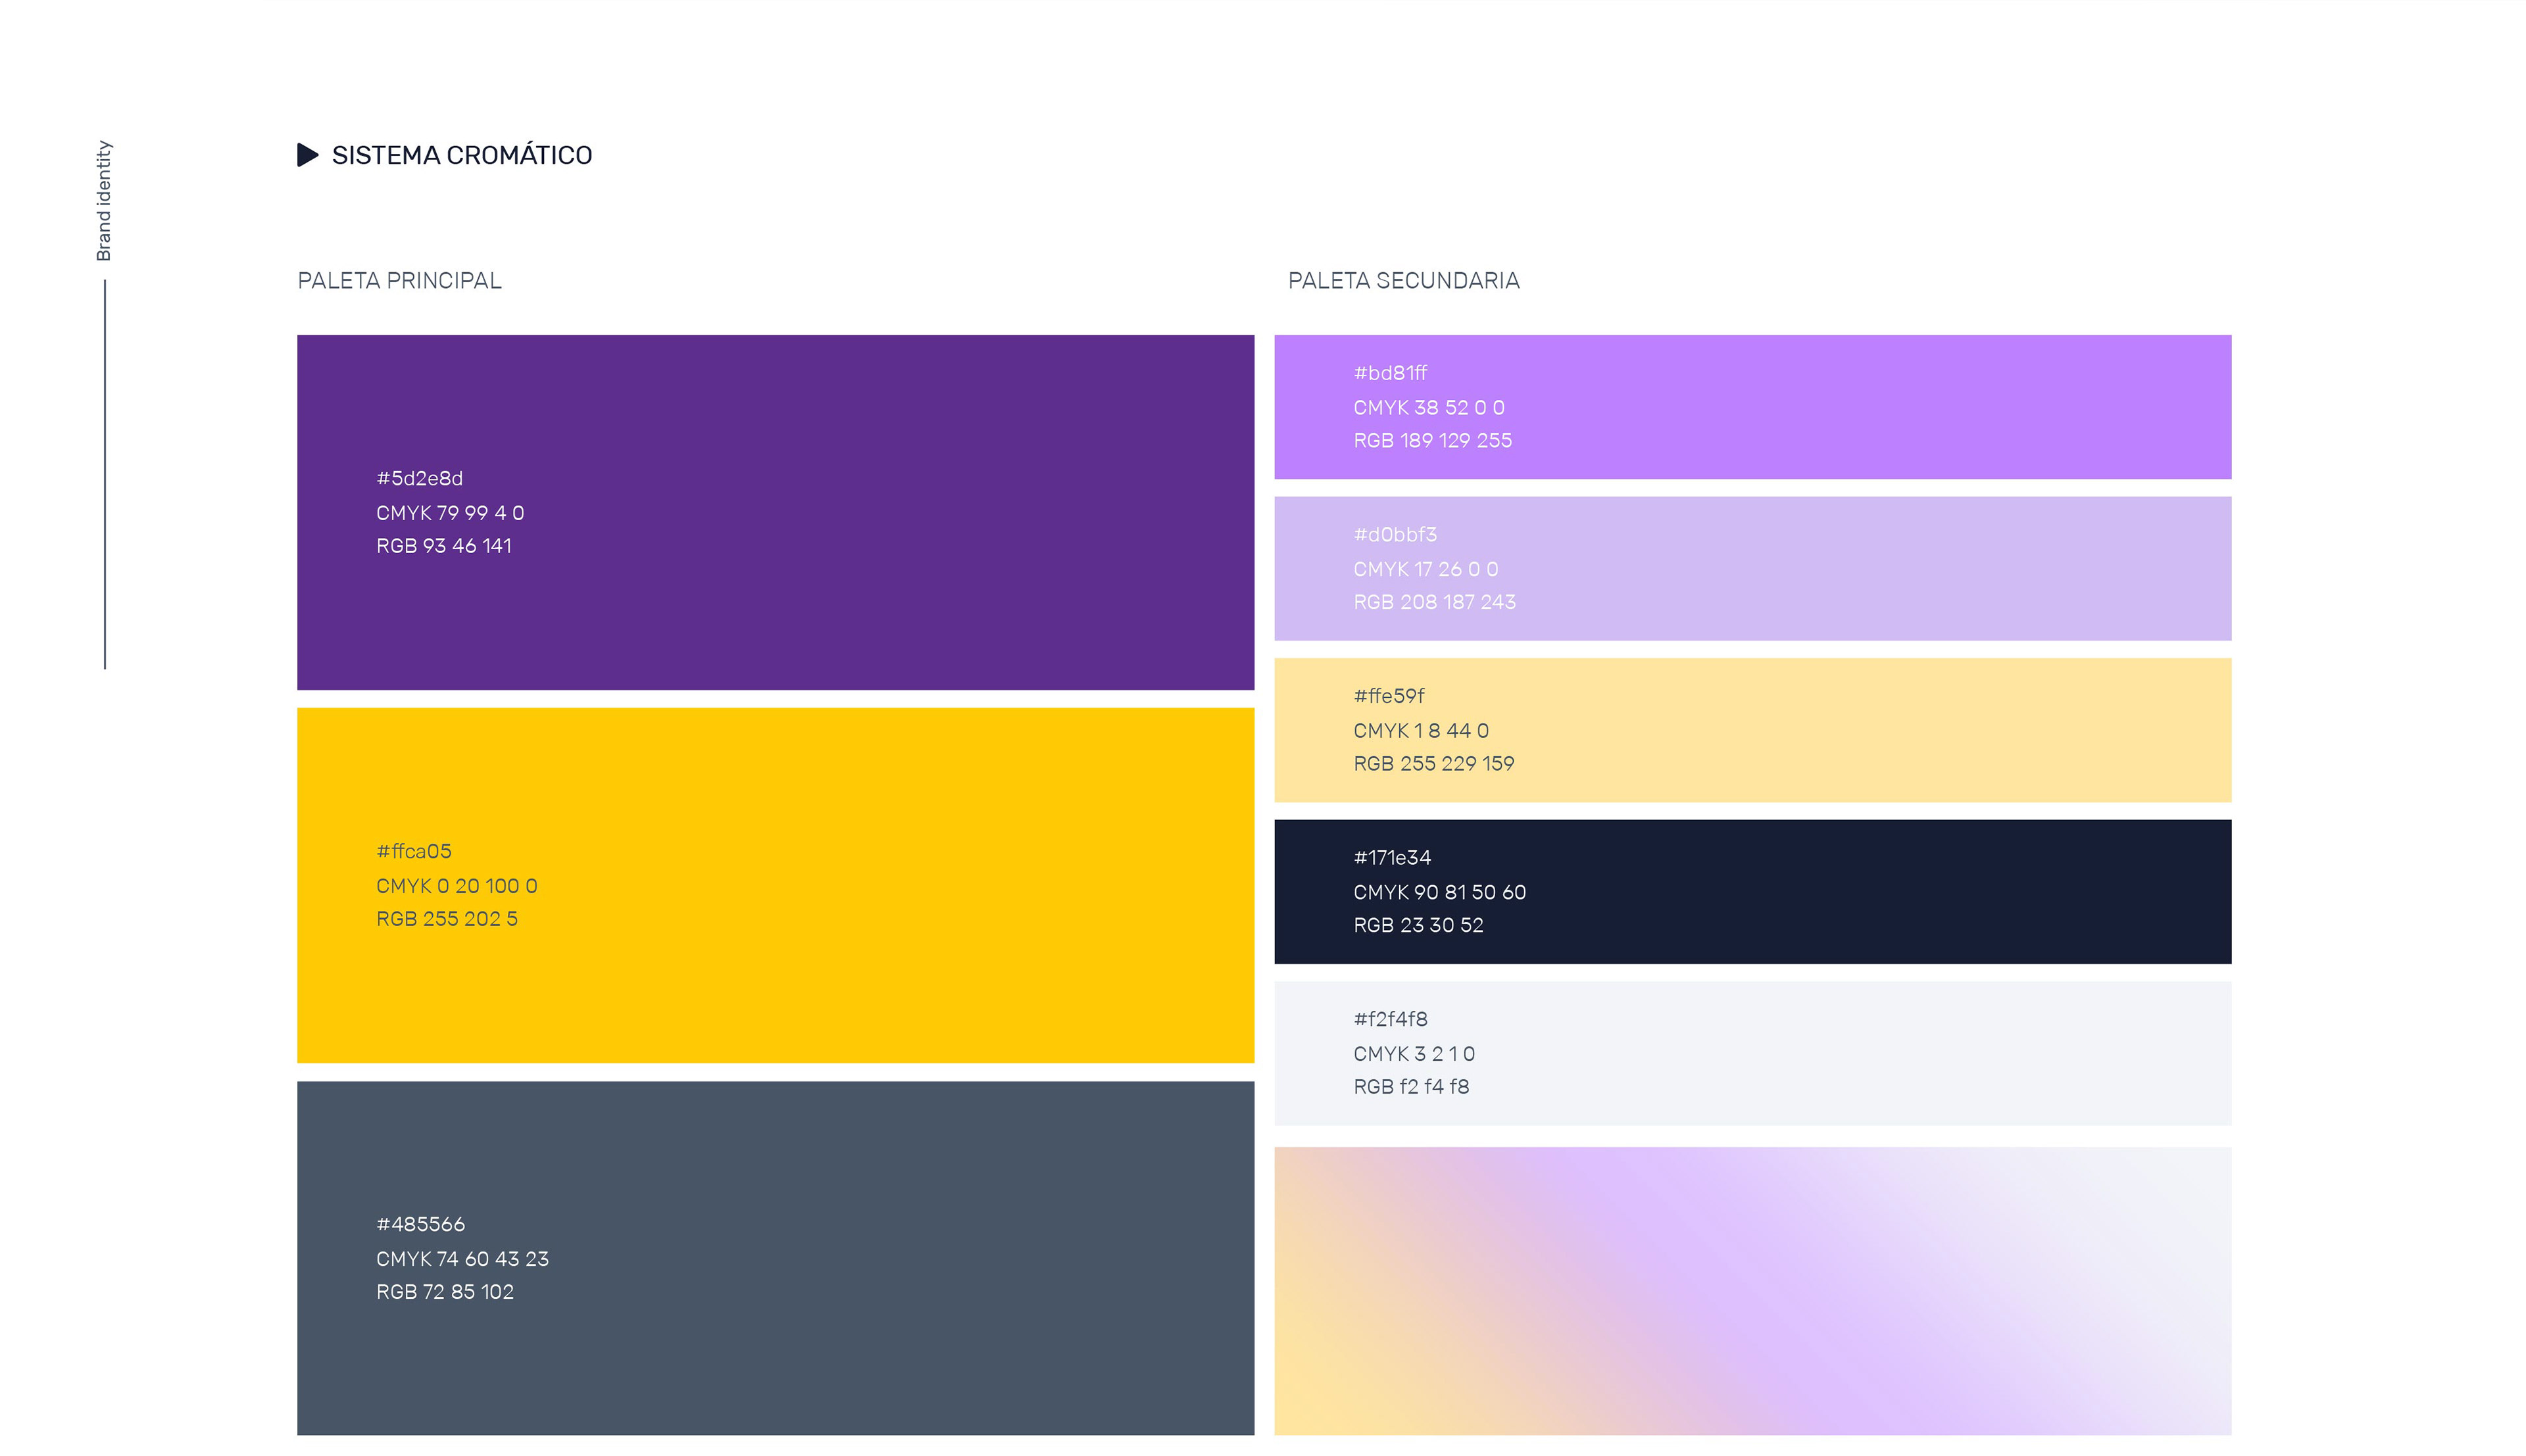Click the triangle icon beside SISTEMA CROMÁTICO
This screenshot has height=1456, width=2526.
(x=307, y=155)
